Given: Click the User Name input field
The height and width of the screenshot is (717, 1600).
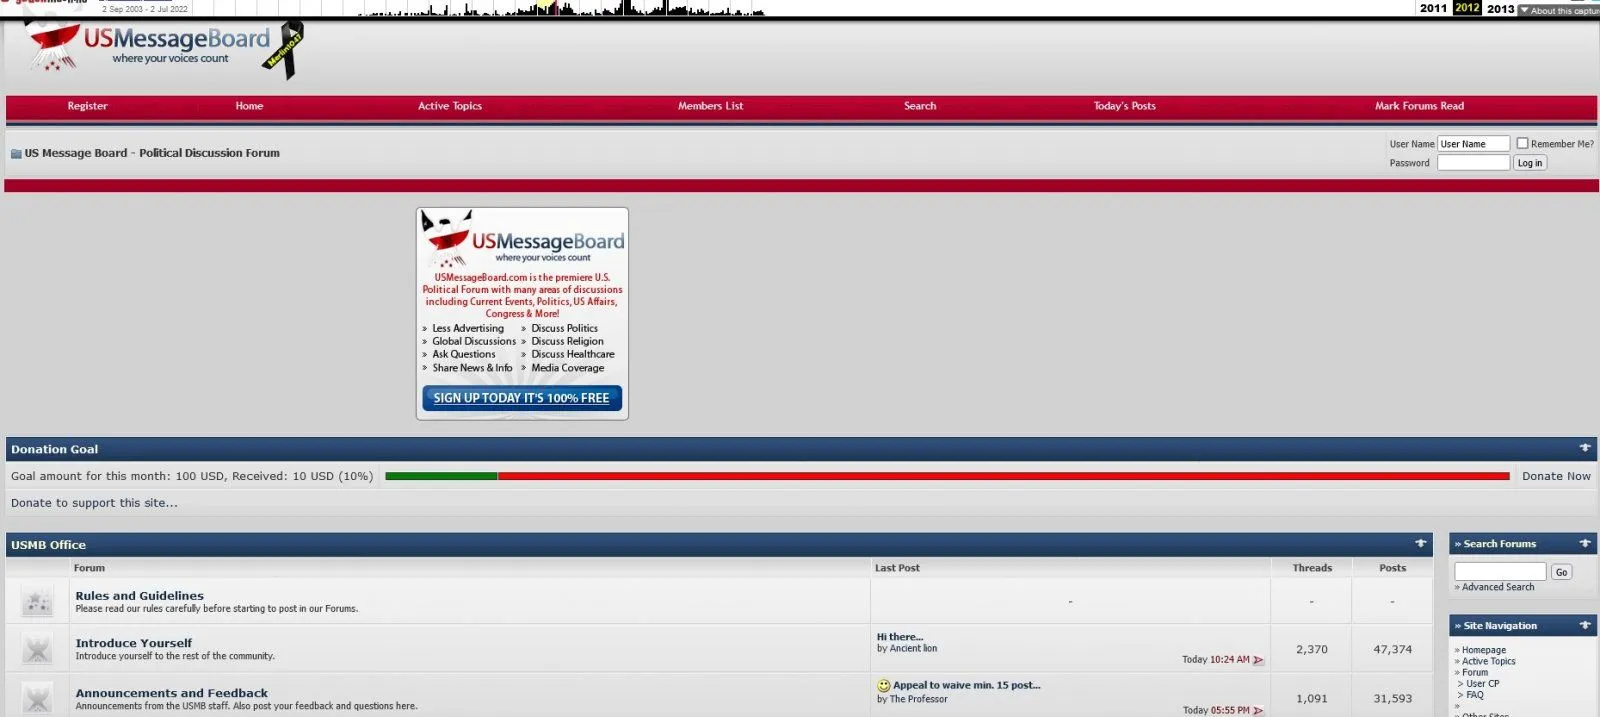Looking at the screenshot, I should pyautogui.click(x=1473, y=144).
